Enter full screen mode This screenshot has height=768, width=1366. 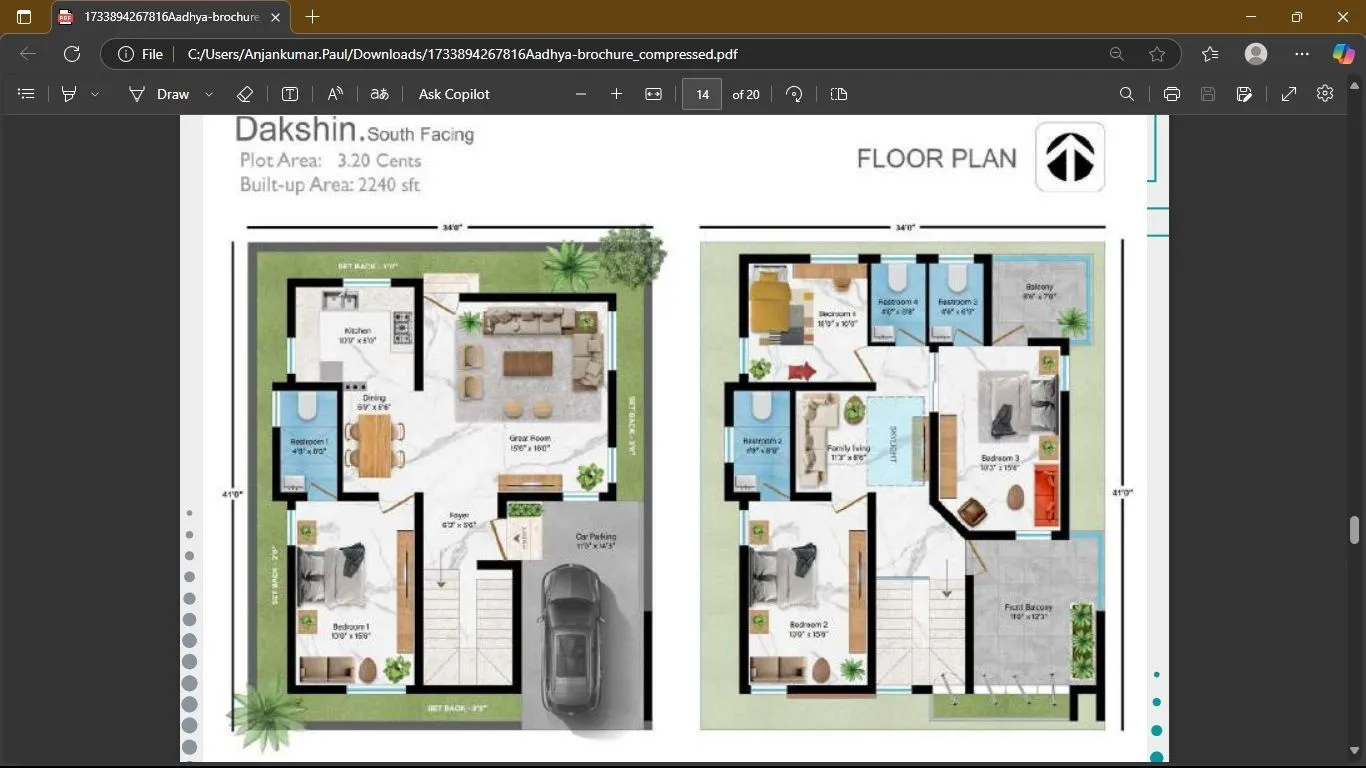tap(1290, 94)
